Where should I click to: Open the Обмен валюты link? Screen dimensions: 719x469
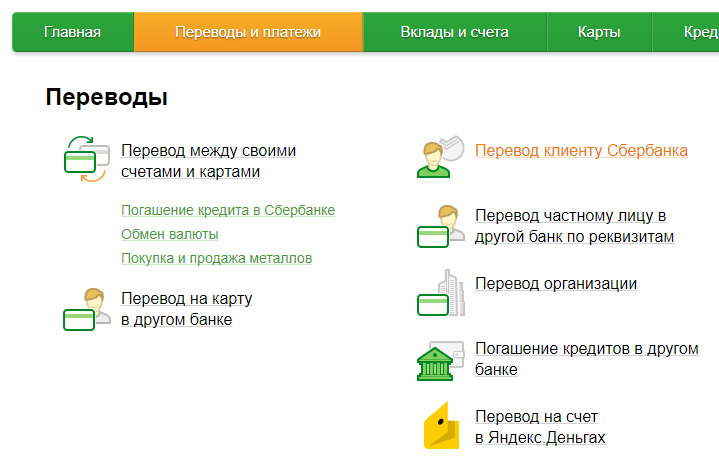click(x=170, y=234)
